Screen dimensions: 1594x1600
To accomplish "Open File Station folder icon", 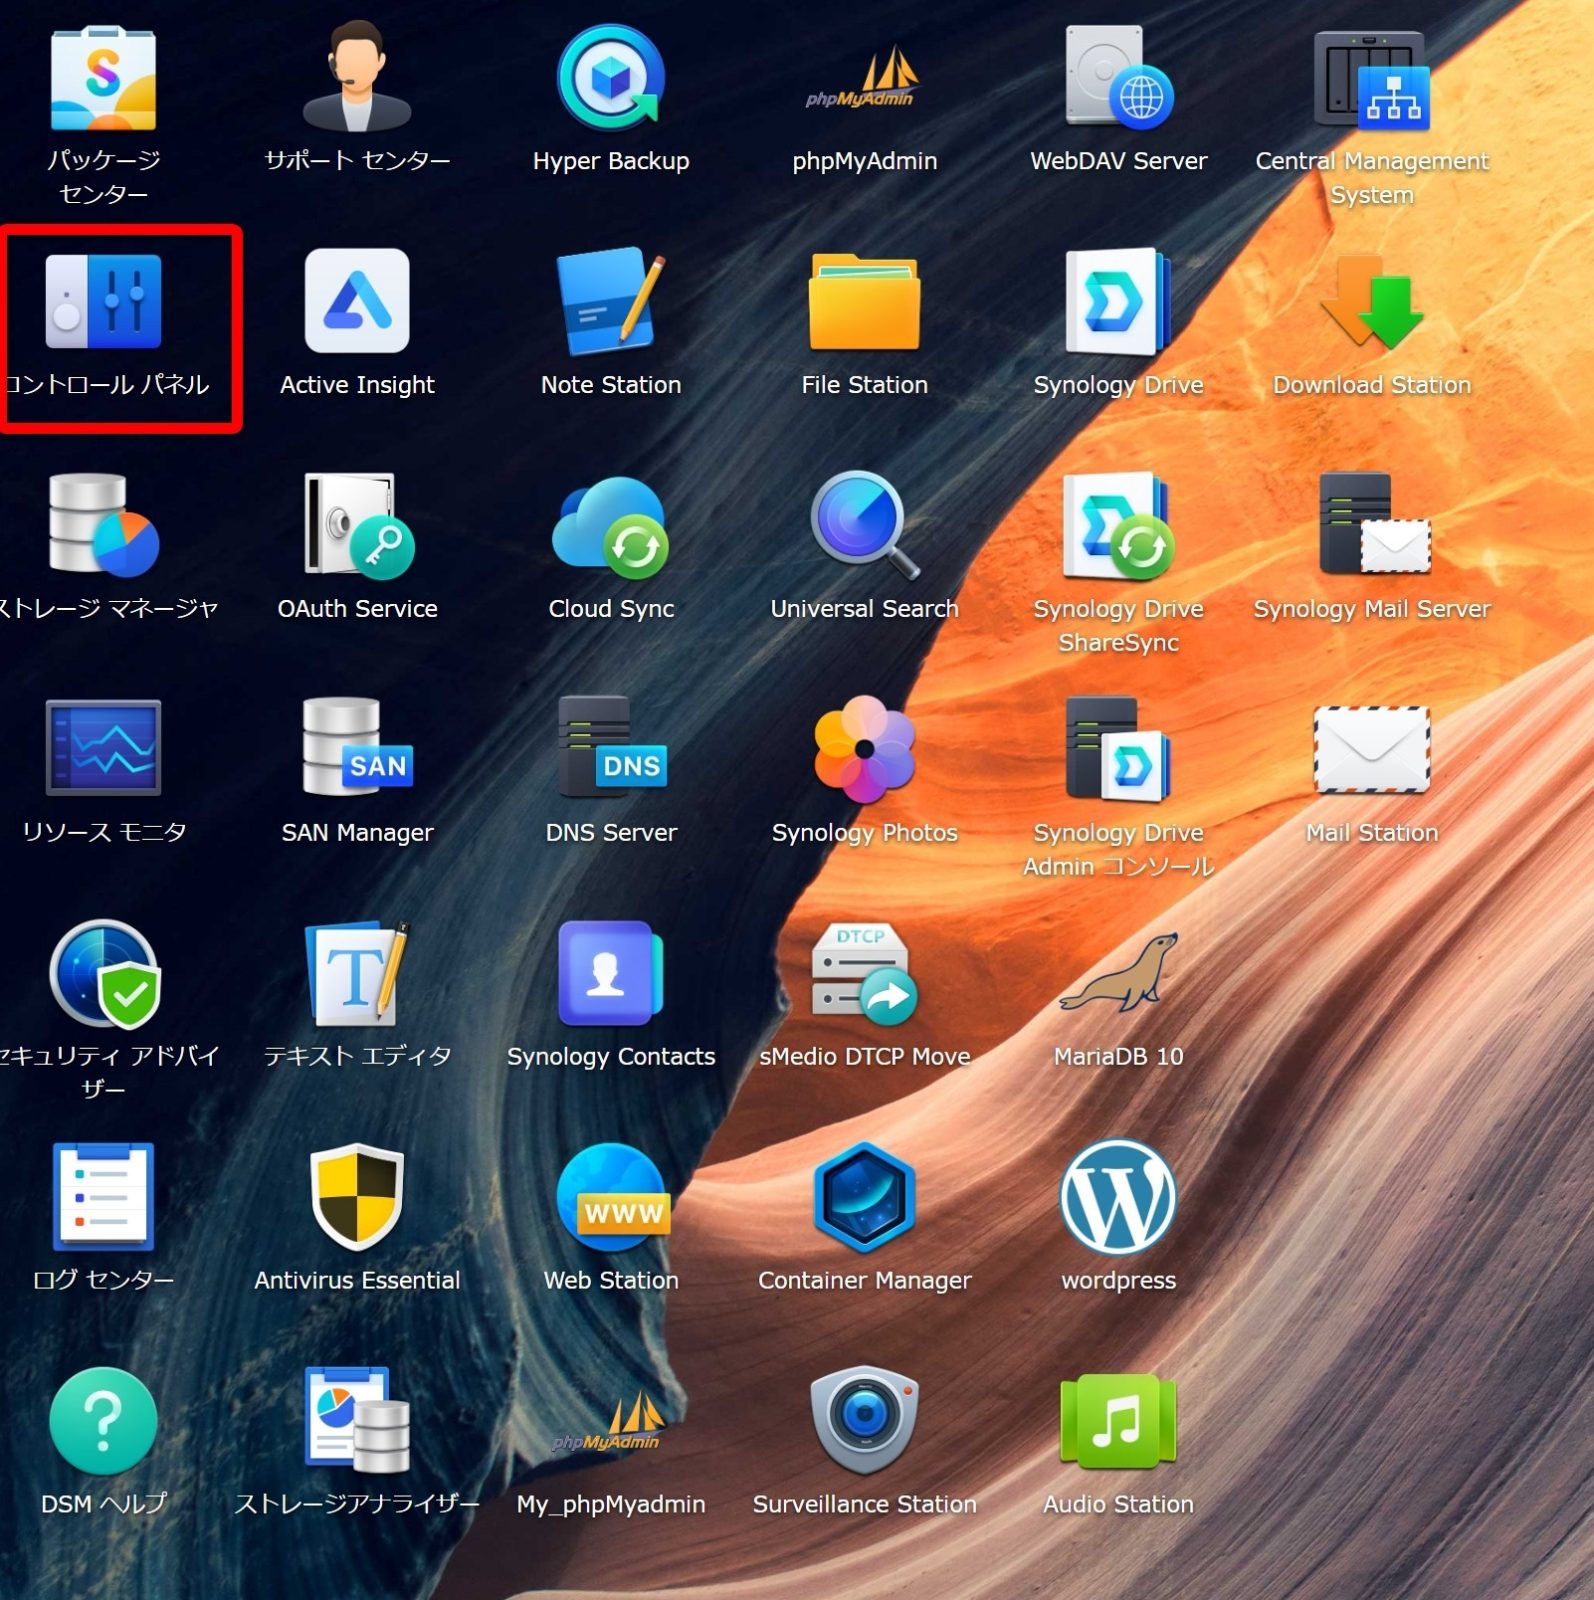I will pos(864,302).
